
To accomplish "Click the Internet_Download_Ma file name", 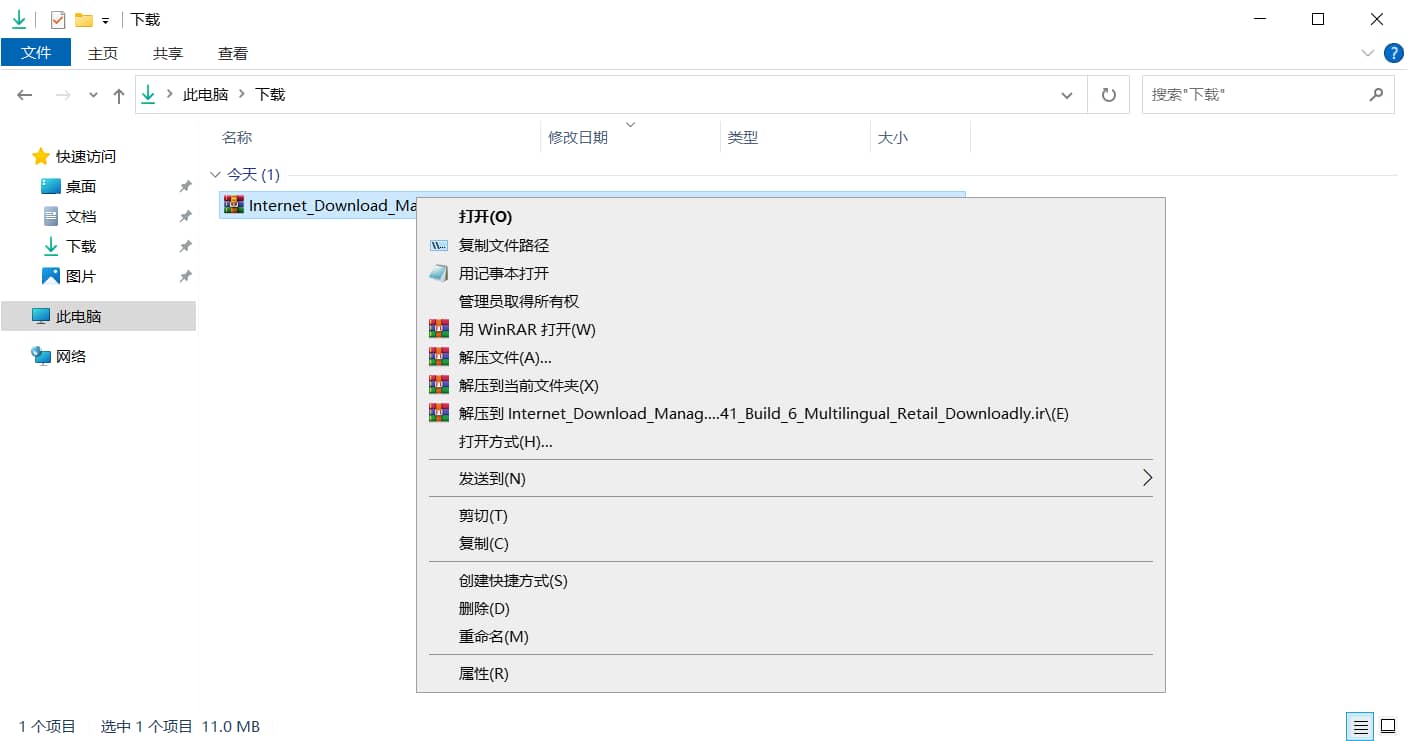I will pyautogui.click(x=332, y=205).
